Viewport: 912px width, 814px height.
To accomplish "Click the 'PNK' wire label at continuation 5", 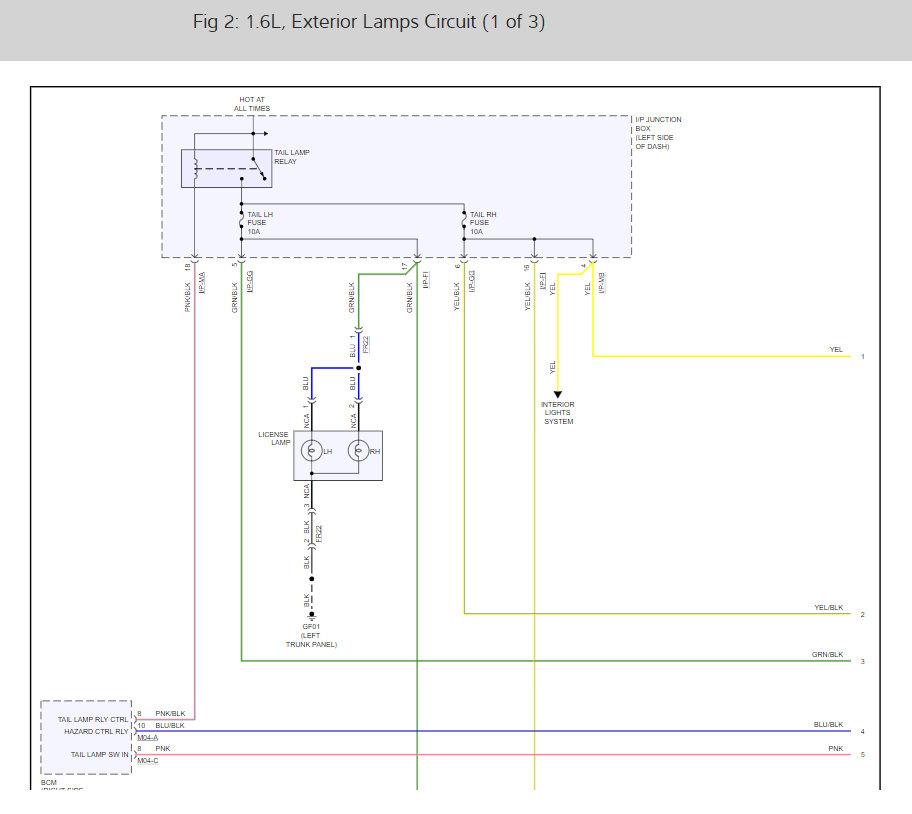I will coord(836,748).
